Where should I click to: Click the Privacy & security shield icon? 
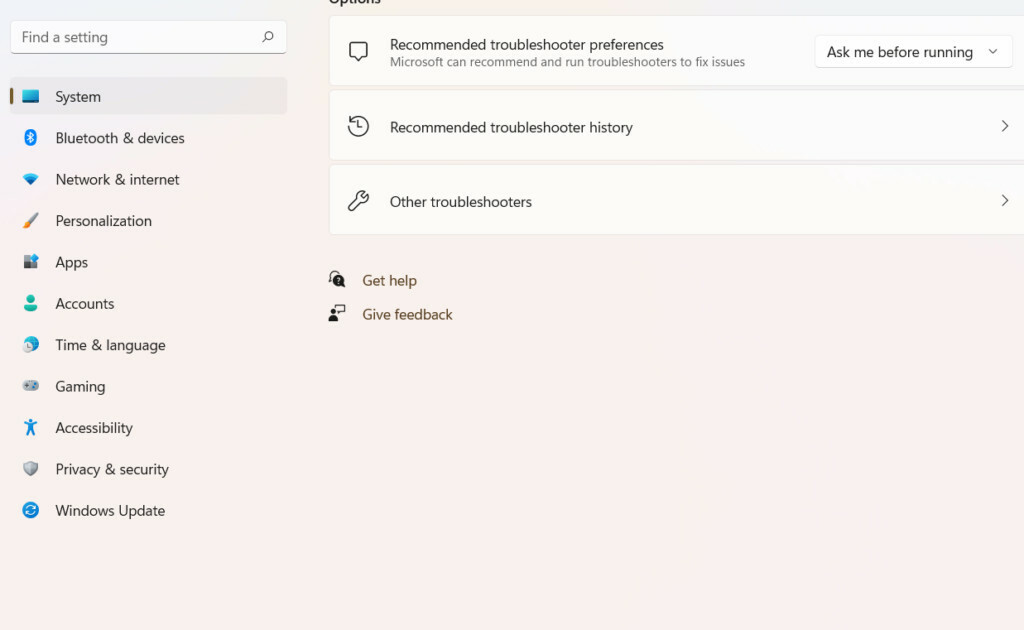pyautogui.click(x=31, y=469)
